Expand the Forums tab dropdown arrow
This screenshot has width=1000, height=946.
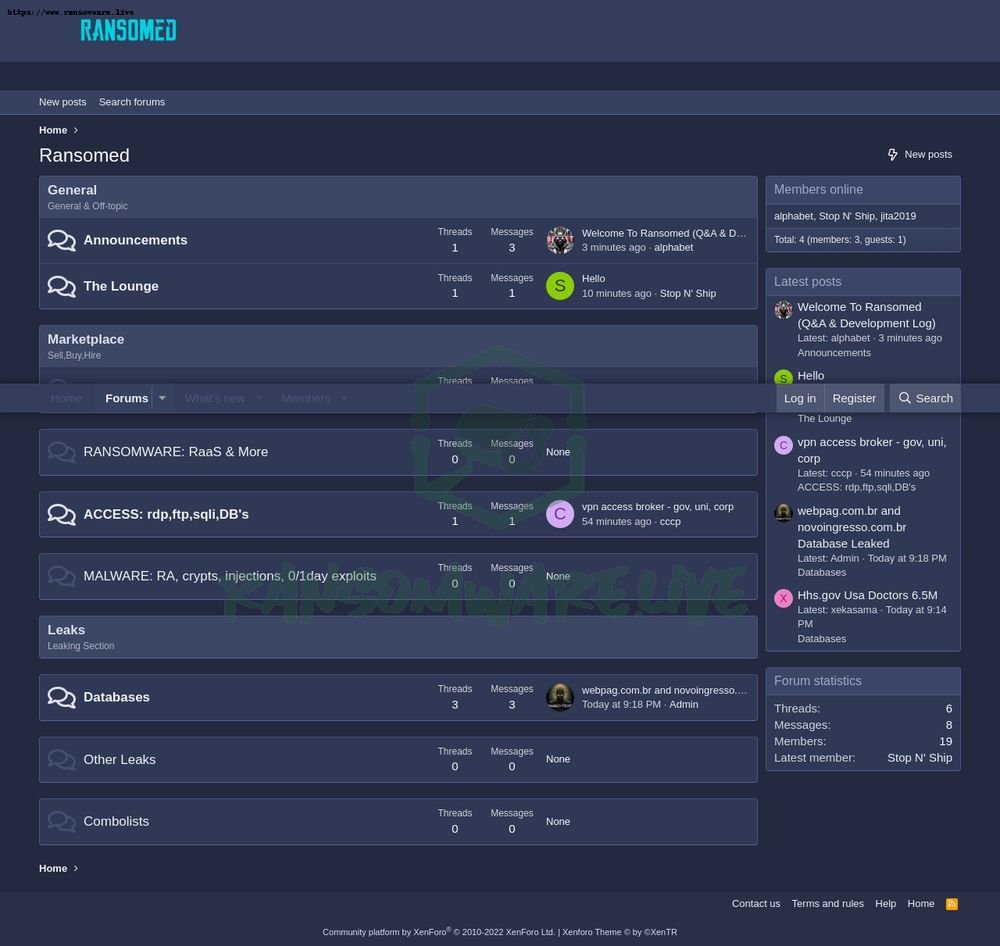[162, 398]
